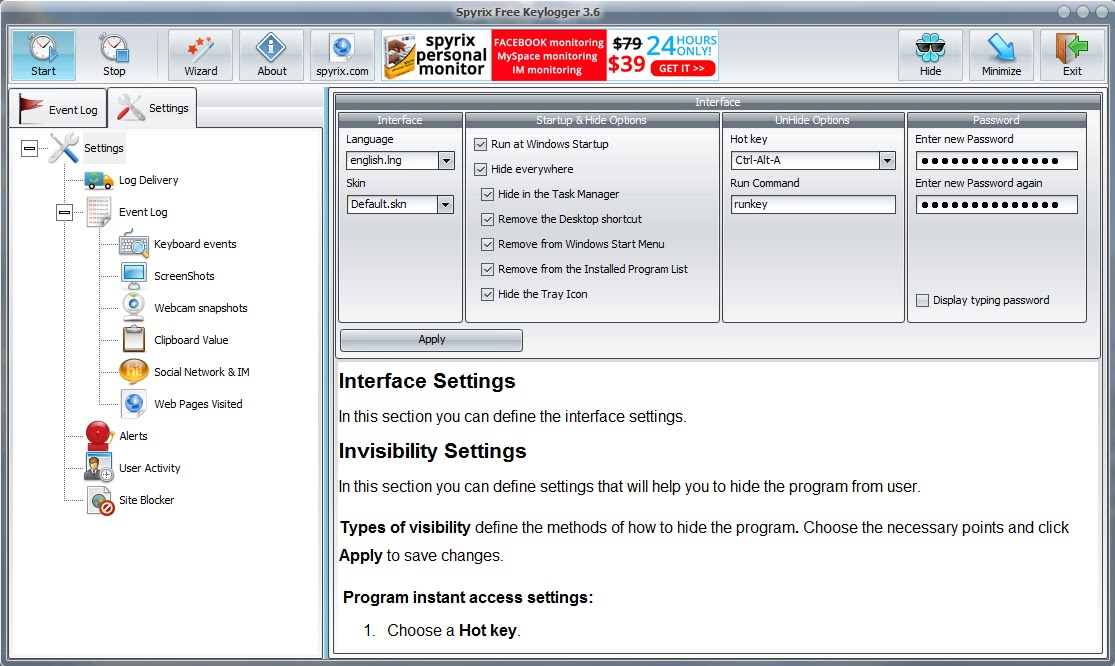Switch to the Event Log tab
The height and width of the screenshot is (666, 1115).
click(58, 109)
